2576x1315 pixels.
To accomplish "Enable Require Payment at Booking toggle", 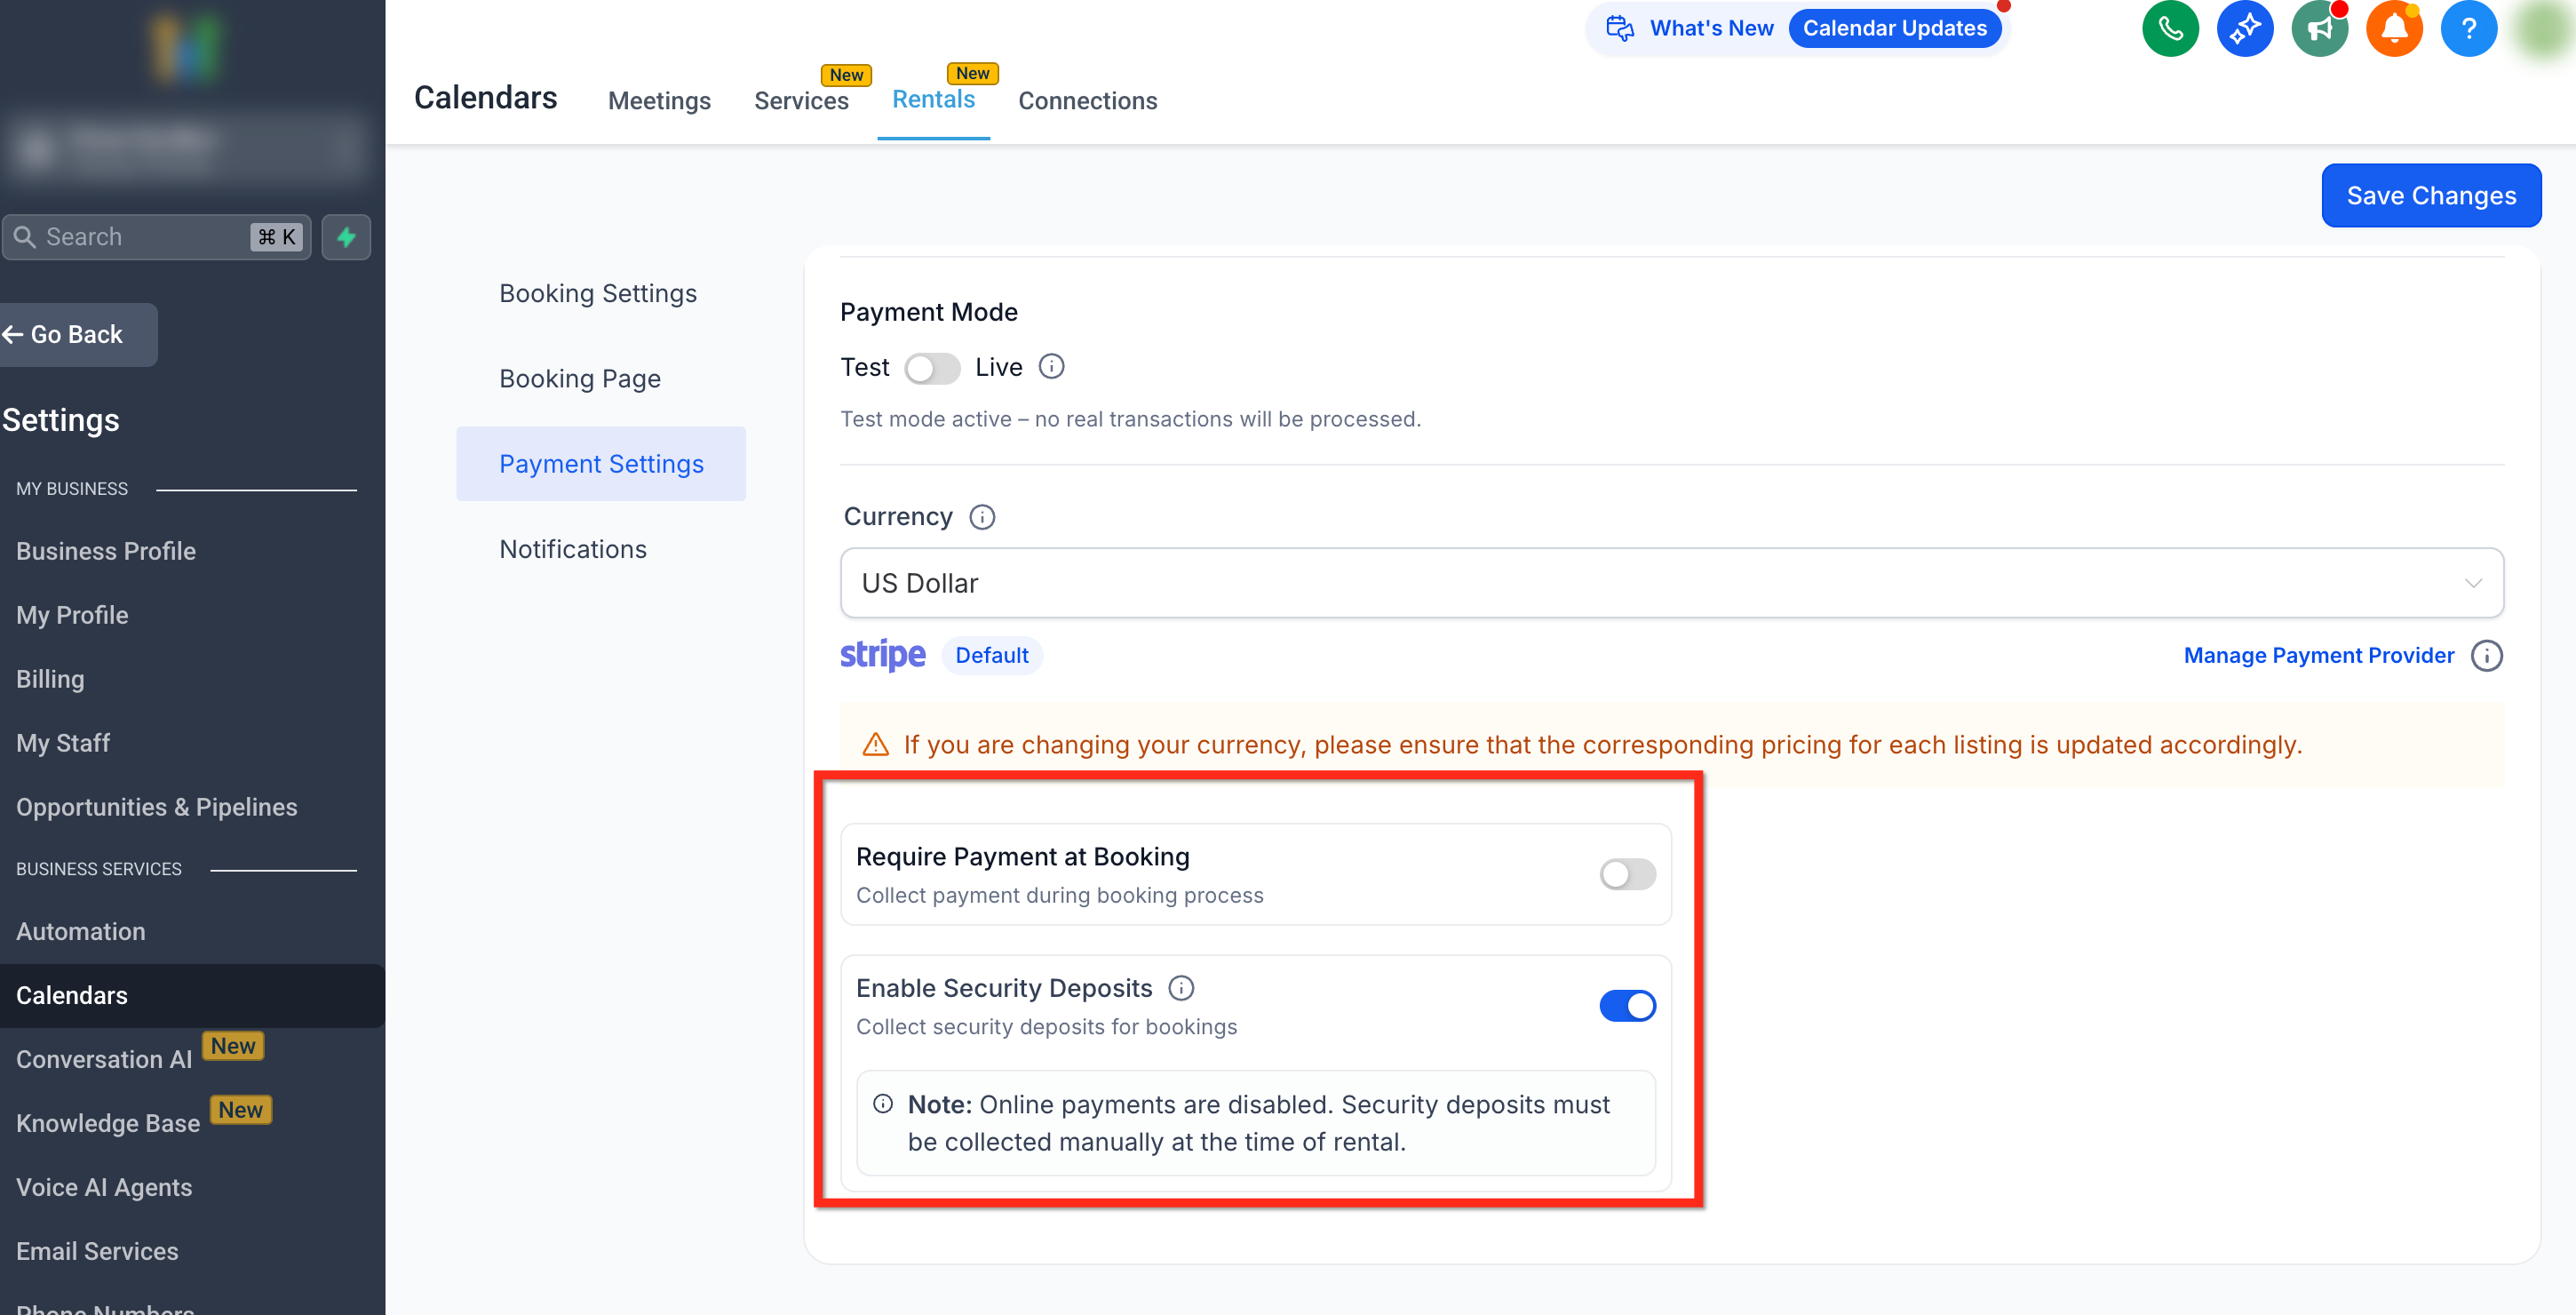I will tap(1627, 874).
